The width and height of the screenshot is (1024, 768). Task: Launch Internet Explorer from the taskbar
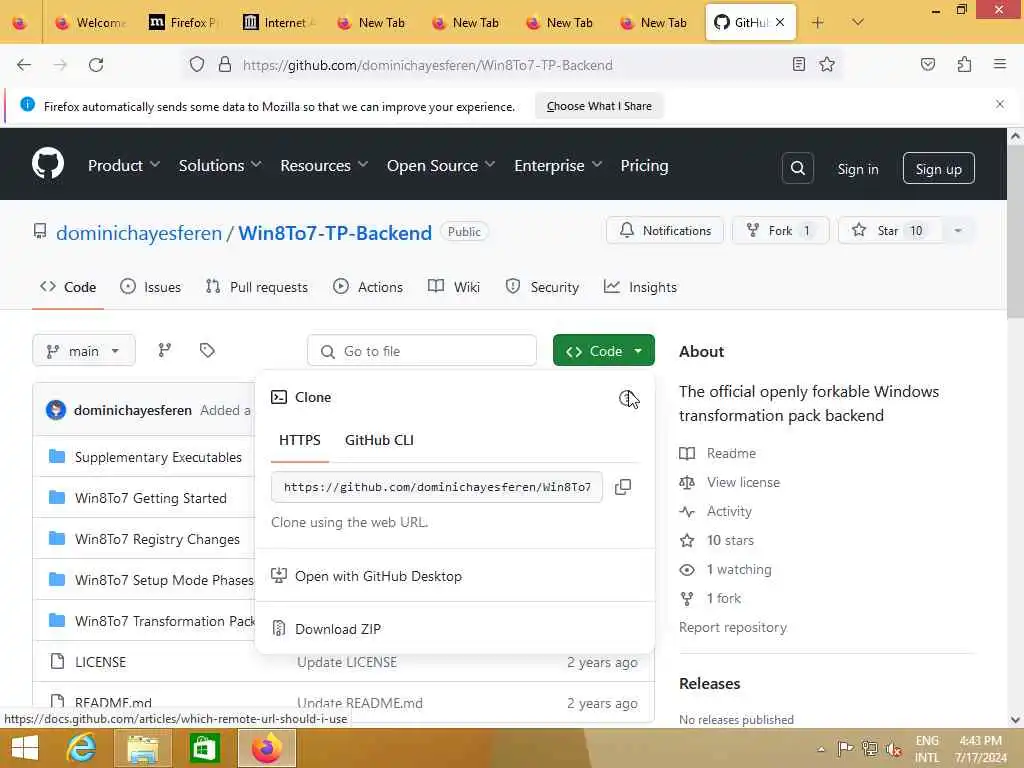click(x=81, y=748)
